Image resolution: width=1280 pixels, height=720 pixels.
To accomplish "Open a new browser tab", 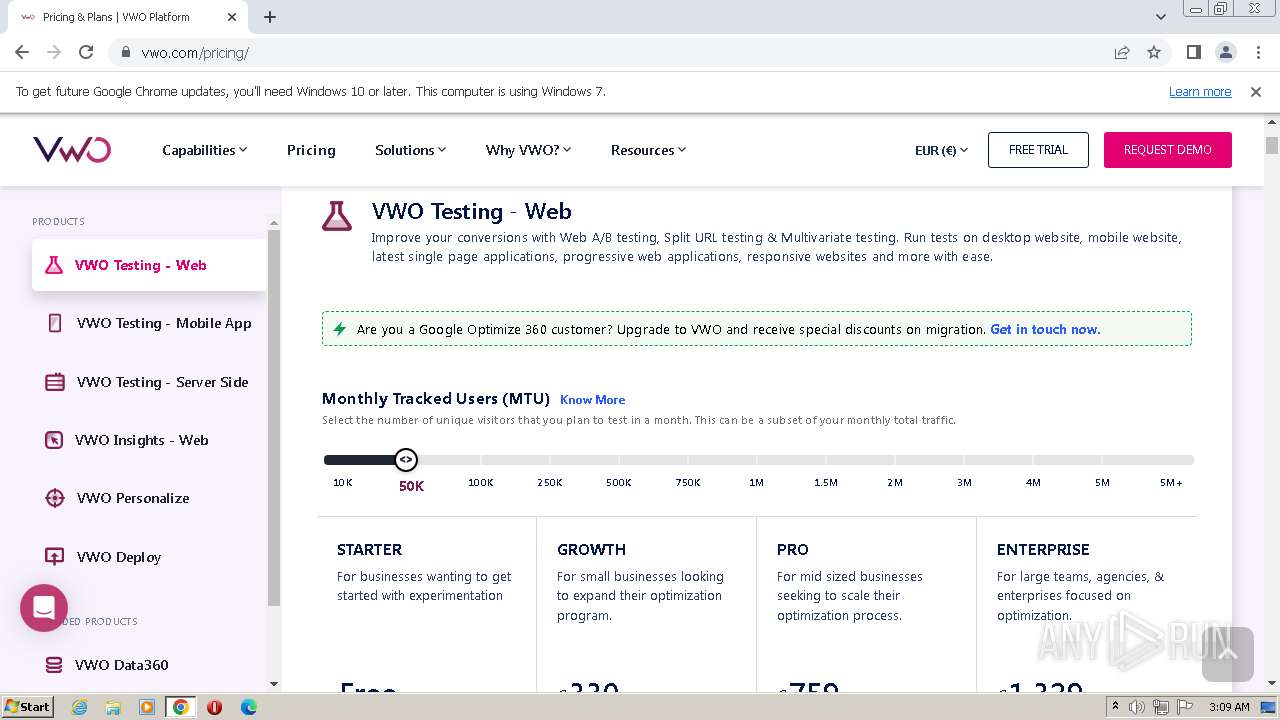I will pos(270,17).
